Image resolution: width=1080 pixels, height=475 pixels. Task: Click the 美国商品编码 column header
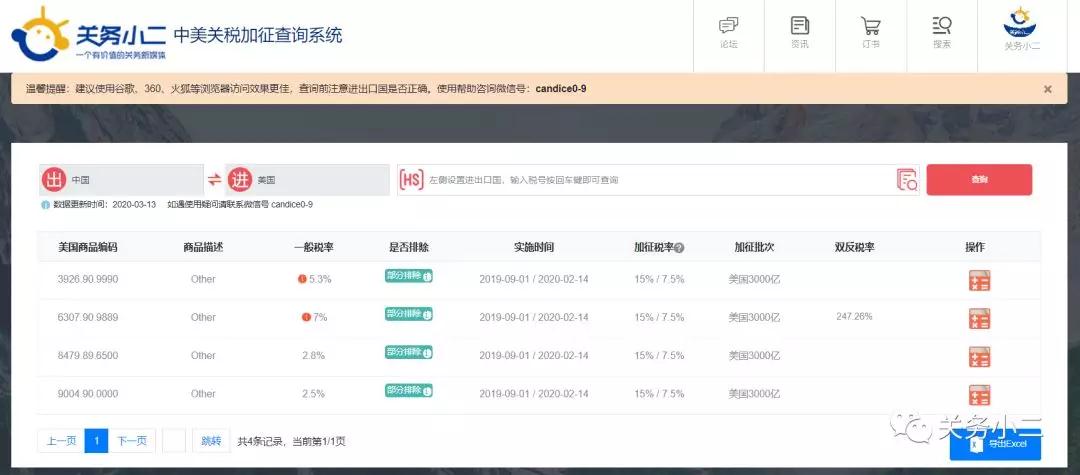pyautogui.click(x=87, y=247)
